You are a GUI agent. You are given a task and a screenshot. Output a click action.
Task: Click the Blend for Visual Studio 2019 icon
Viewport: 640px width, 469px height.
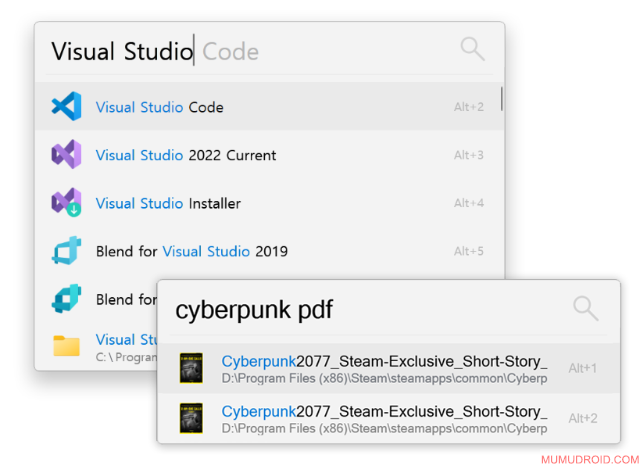click(x=66, y=250)
